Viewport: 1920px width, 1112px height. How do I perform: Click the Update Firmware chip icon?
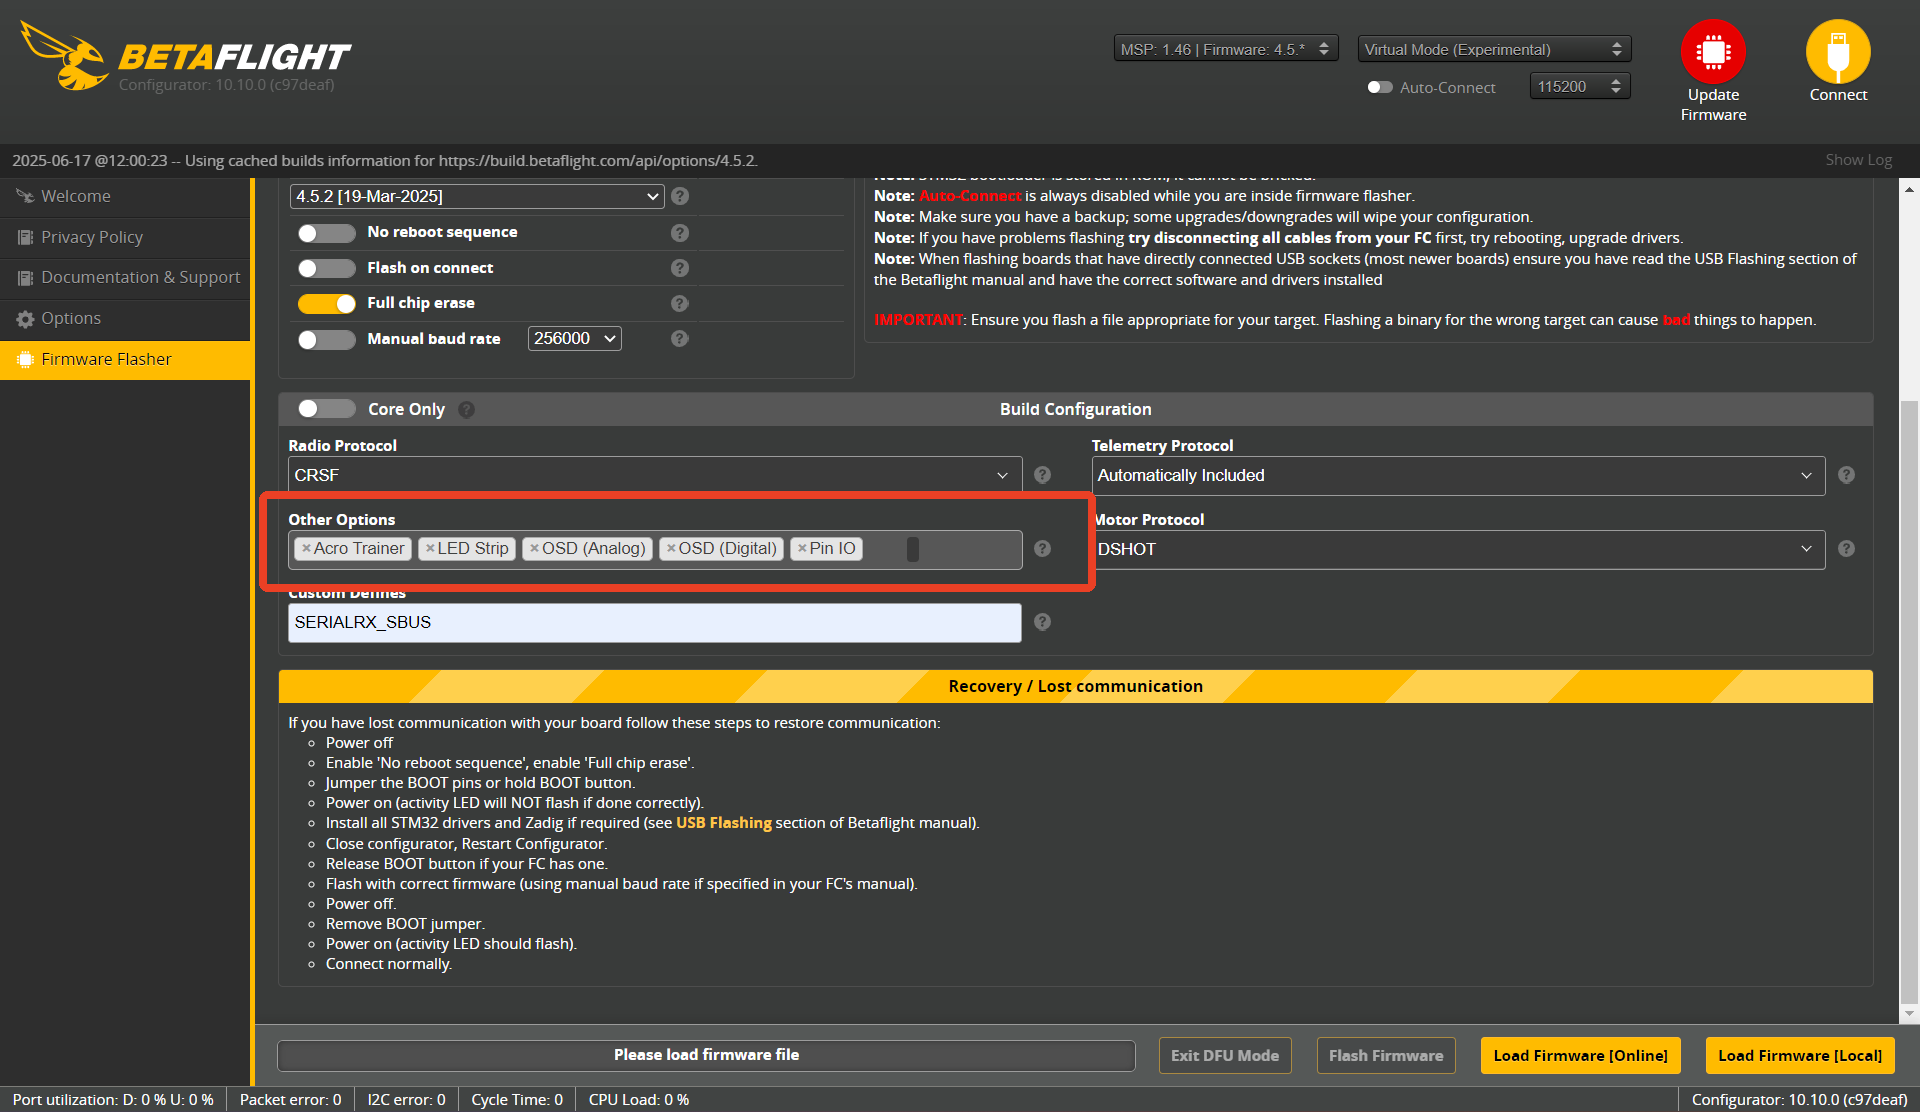coord(1713,51)
